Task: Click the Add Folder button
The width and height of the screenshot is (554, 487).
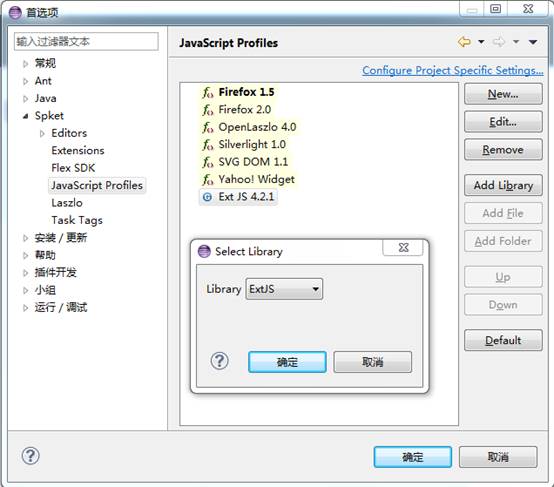Action: point(503,241)
